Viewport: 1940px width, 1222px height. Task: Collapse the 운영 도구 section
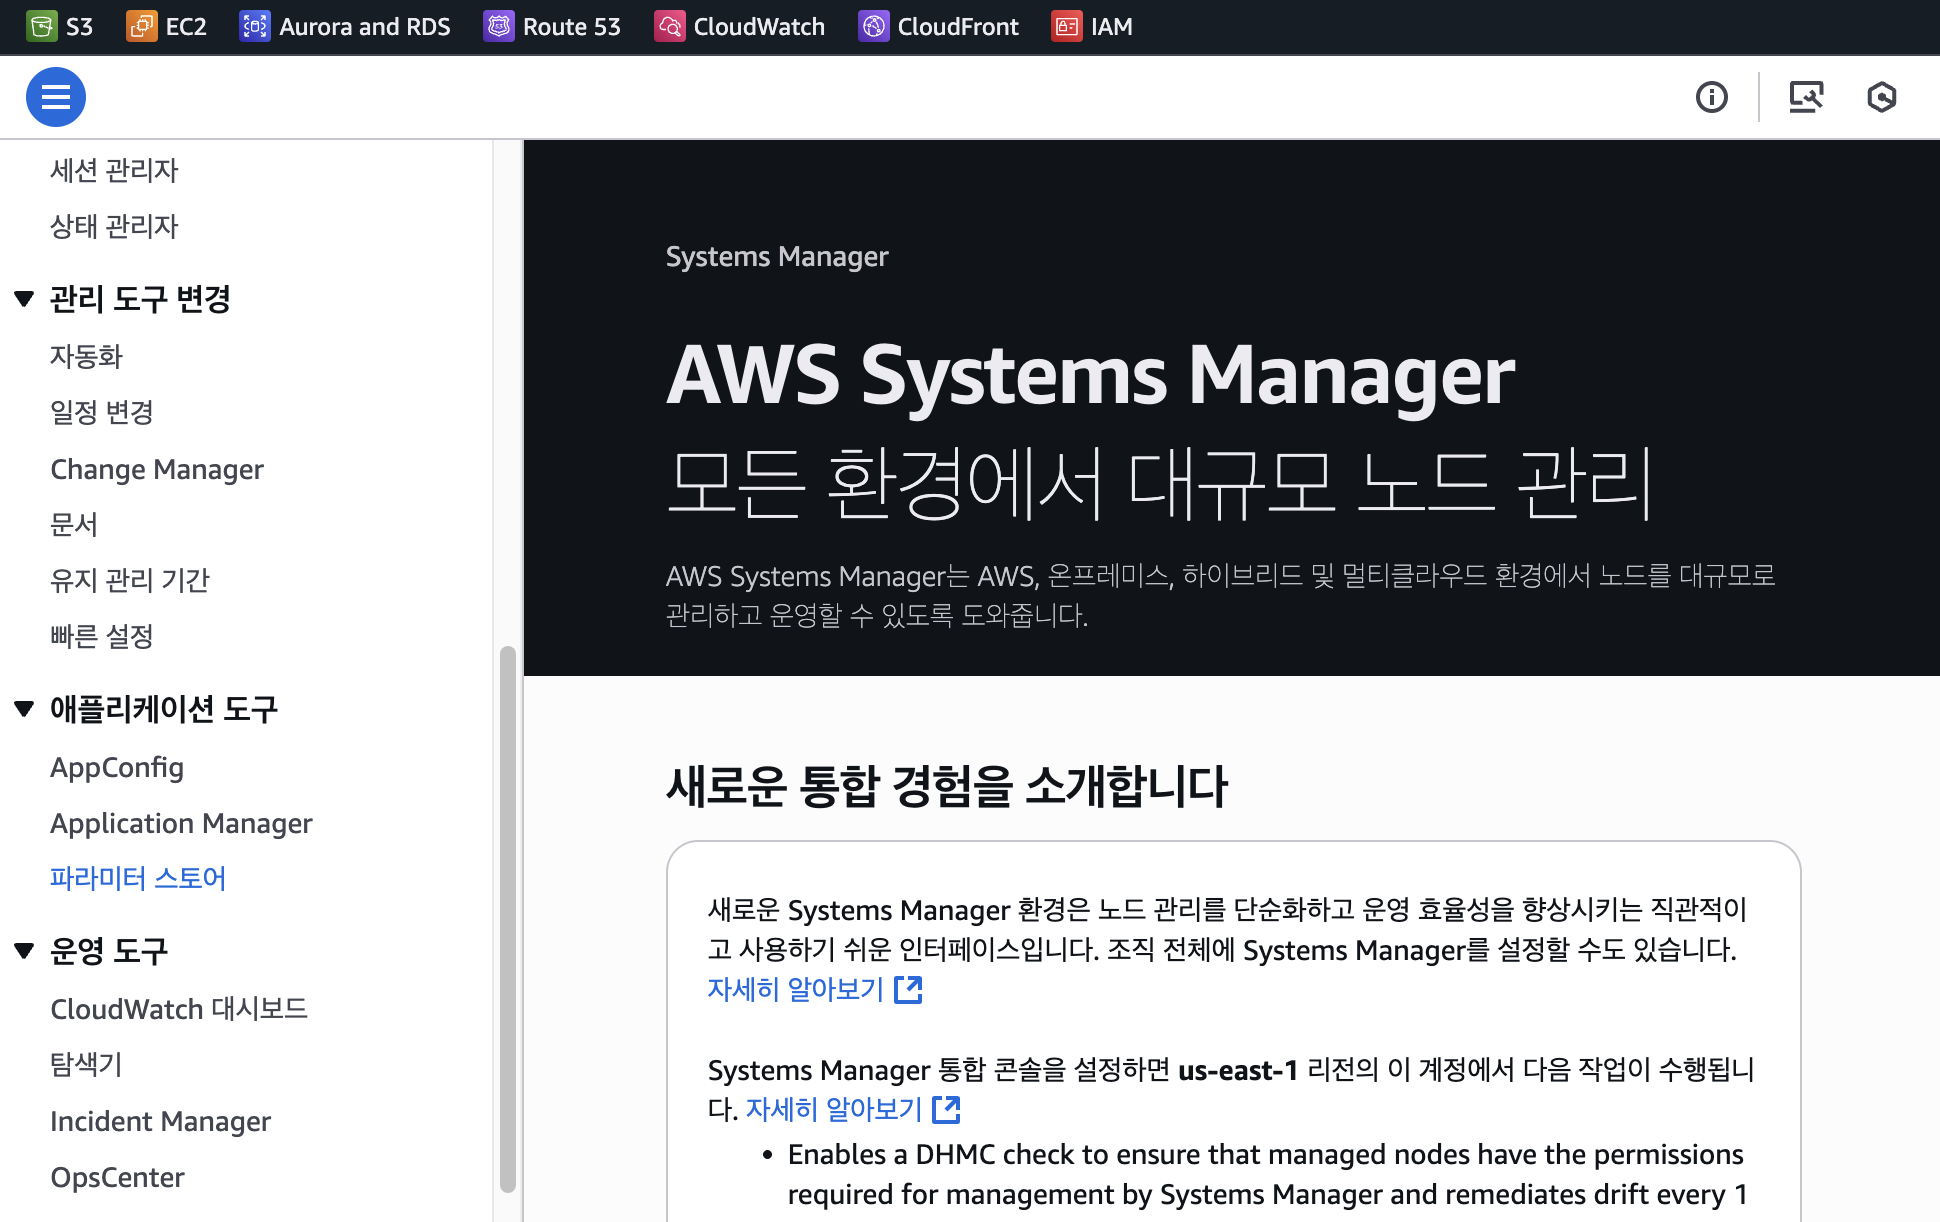25,951
